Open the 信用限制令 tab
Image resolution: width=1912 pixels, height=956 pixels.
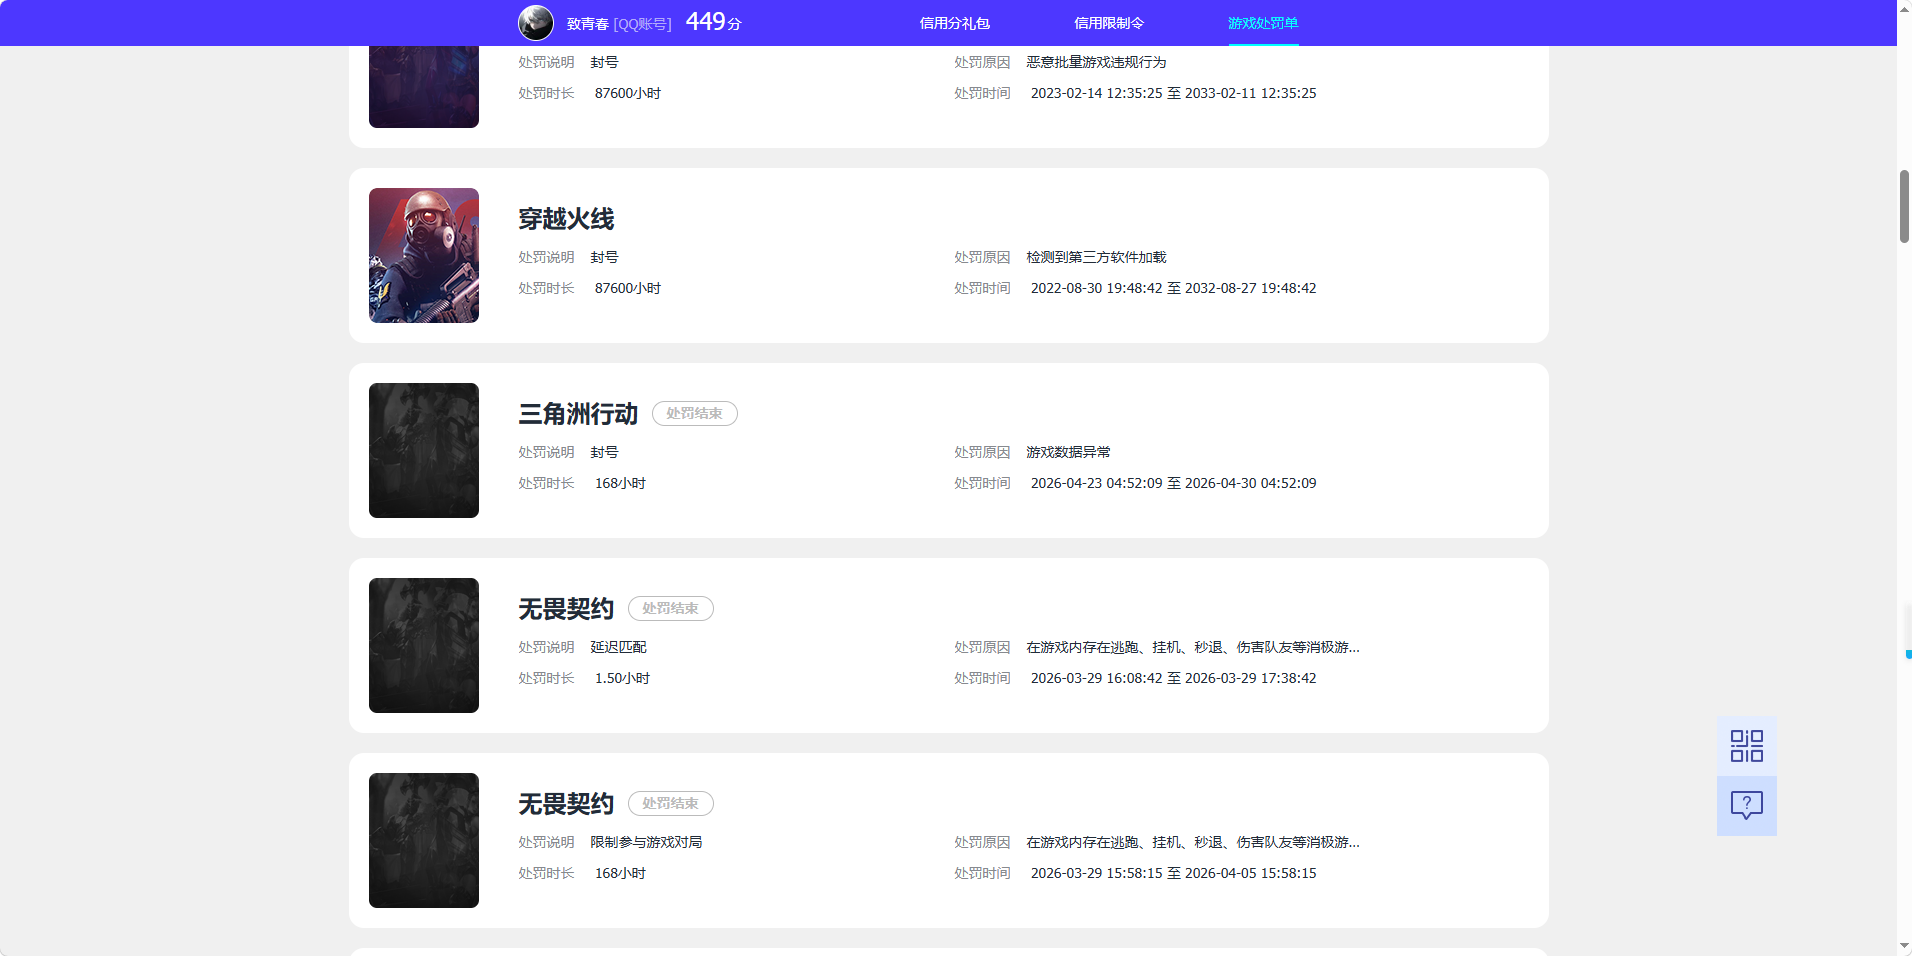click(x=1109, y=23)
